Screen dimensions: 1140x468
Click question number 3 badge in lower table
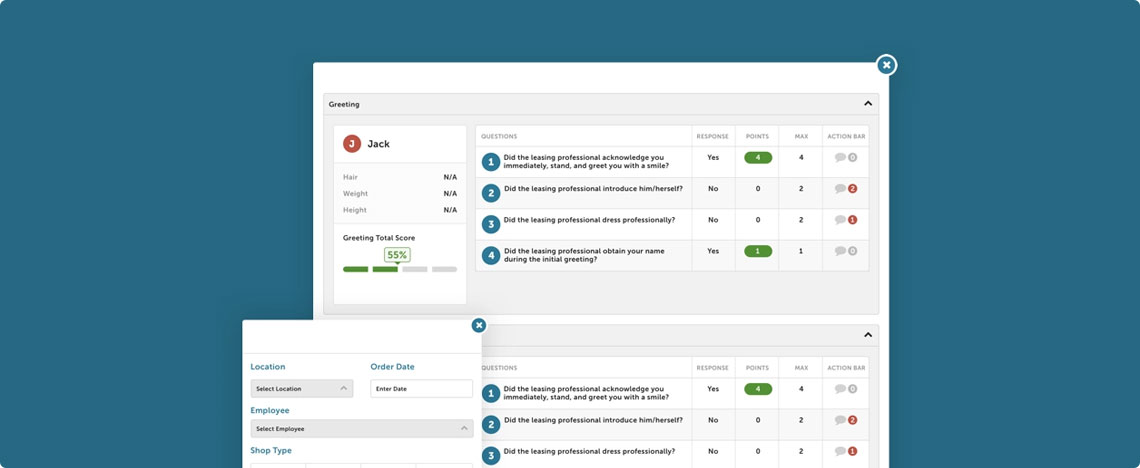pos(491,456)
